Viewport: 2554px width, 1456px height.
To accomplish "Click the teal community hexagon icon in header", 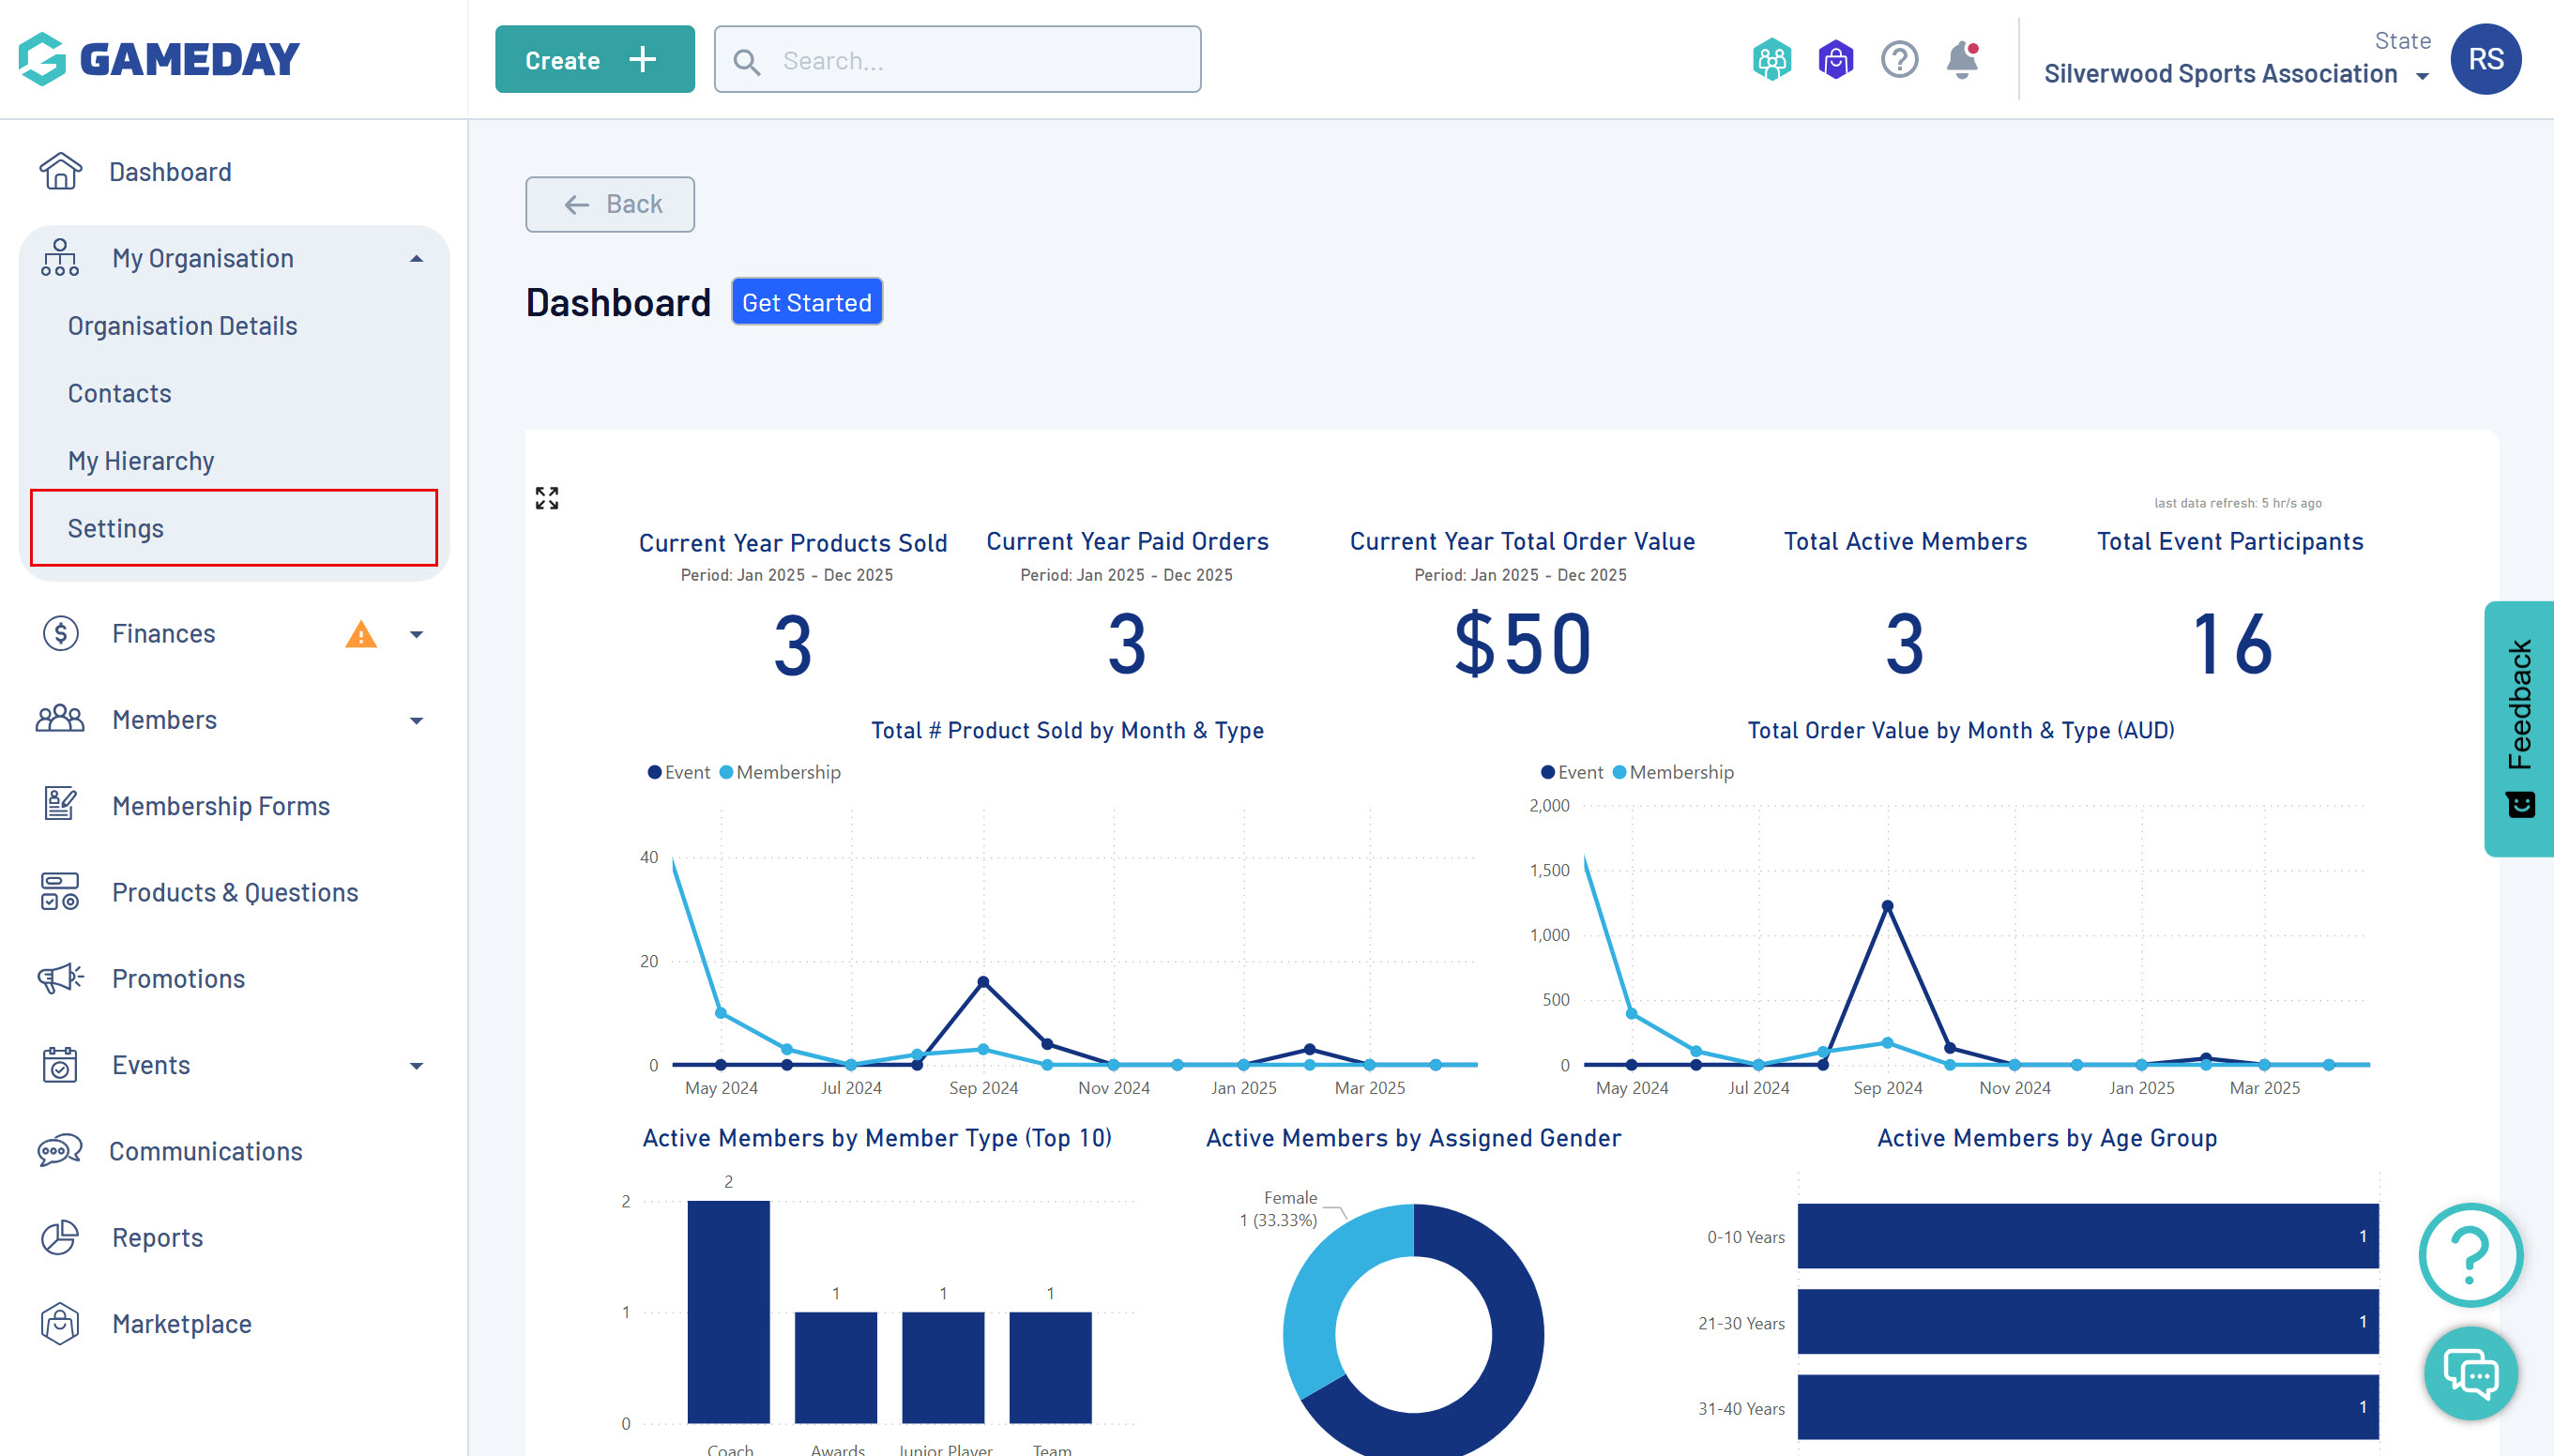I will [1771, 60].
